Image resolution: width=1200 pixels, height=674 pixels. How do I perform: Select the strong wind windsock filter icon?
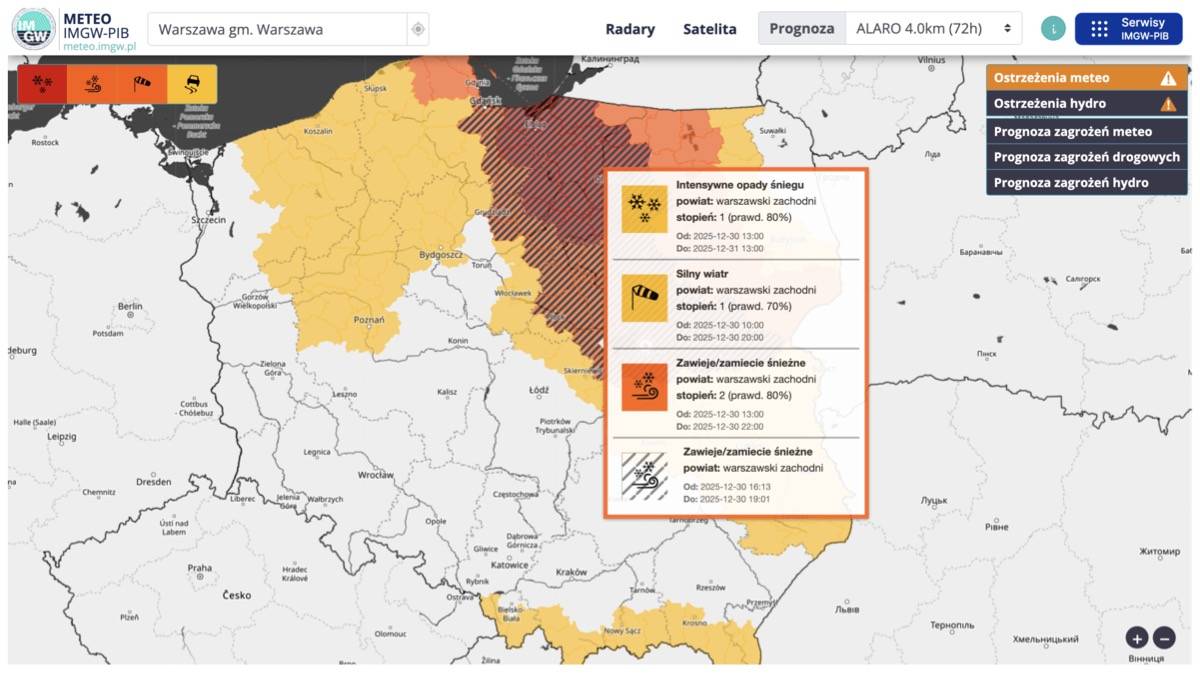142,84
